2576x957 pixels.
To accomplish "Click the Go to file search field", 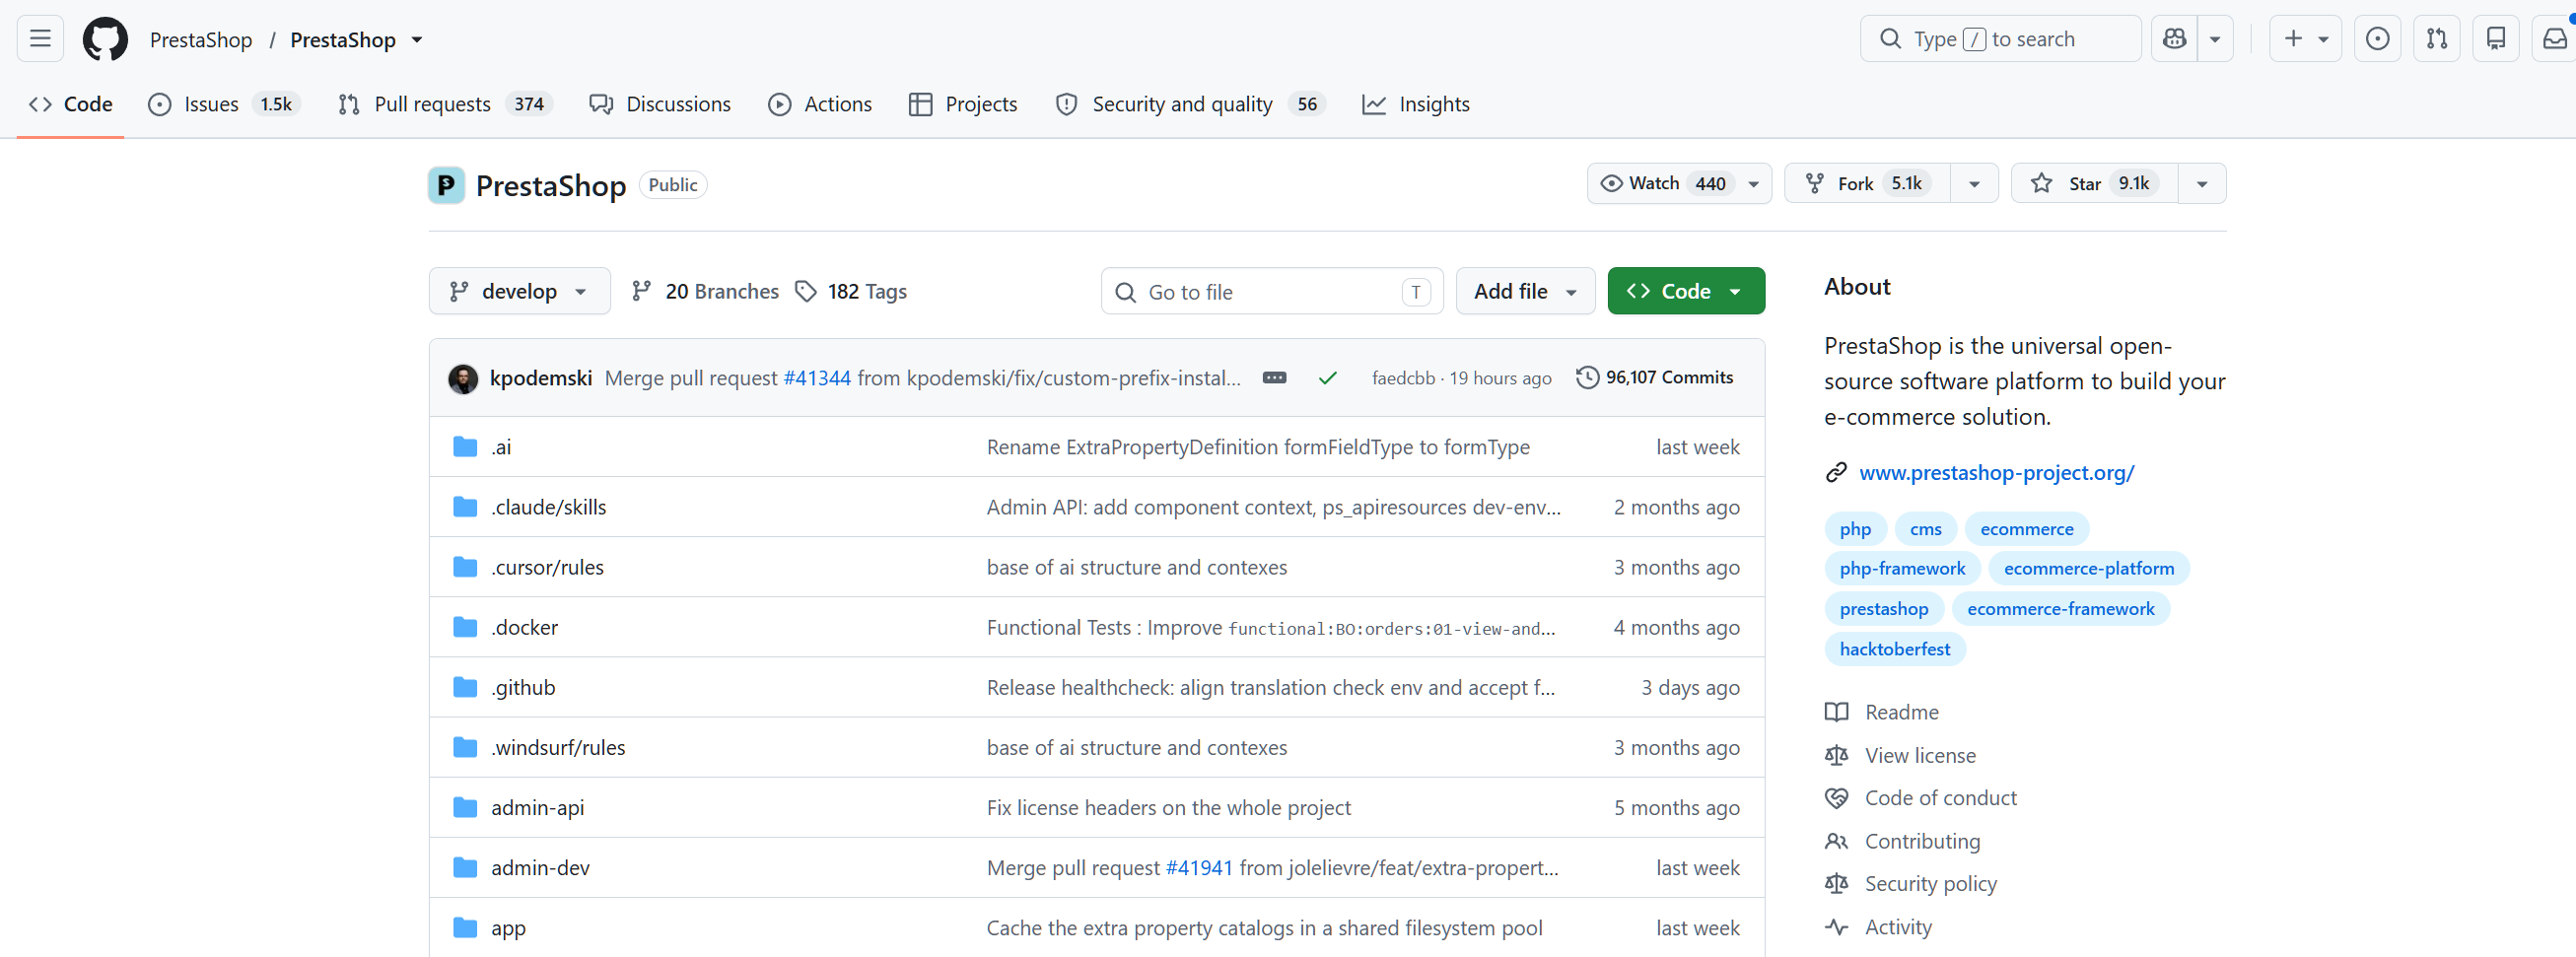I will click(x=1272, y=291).
